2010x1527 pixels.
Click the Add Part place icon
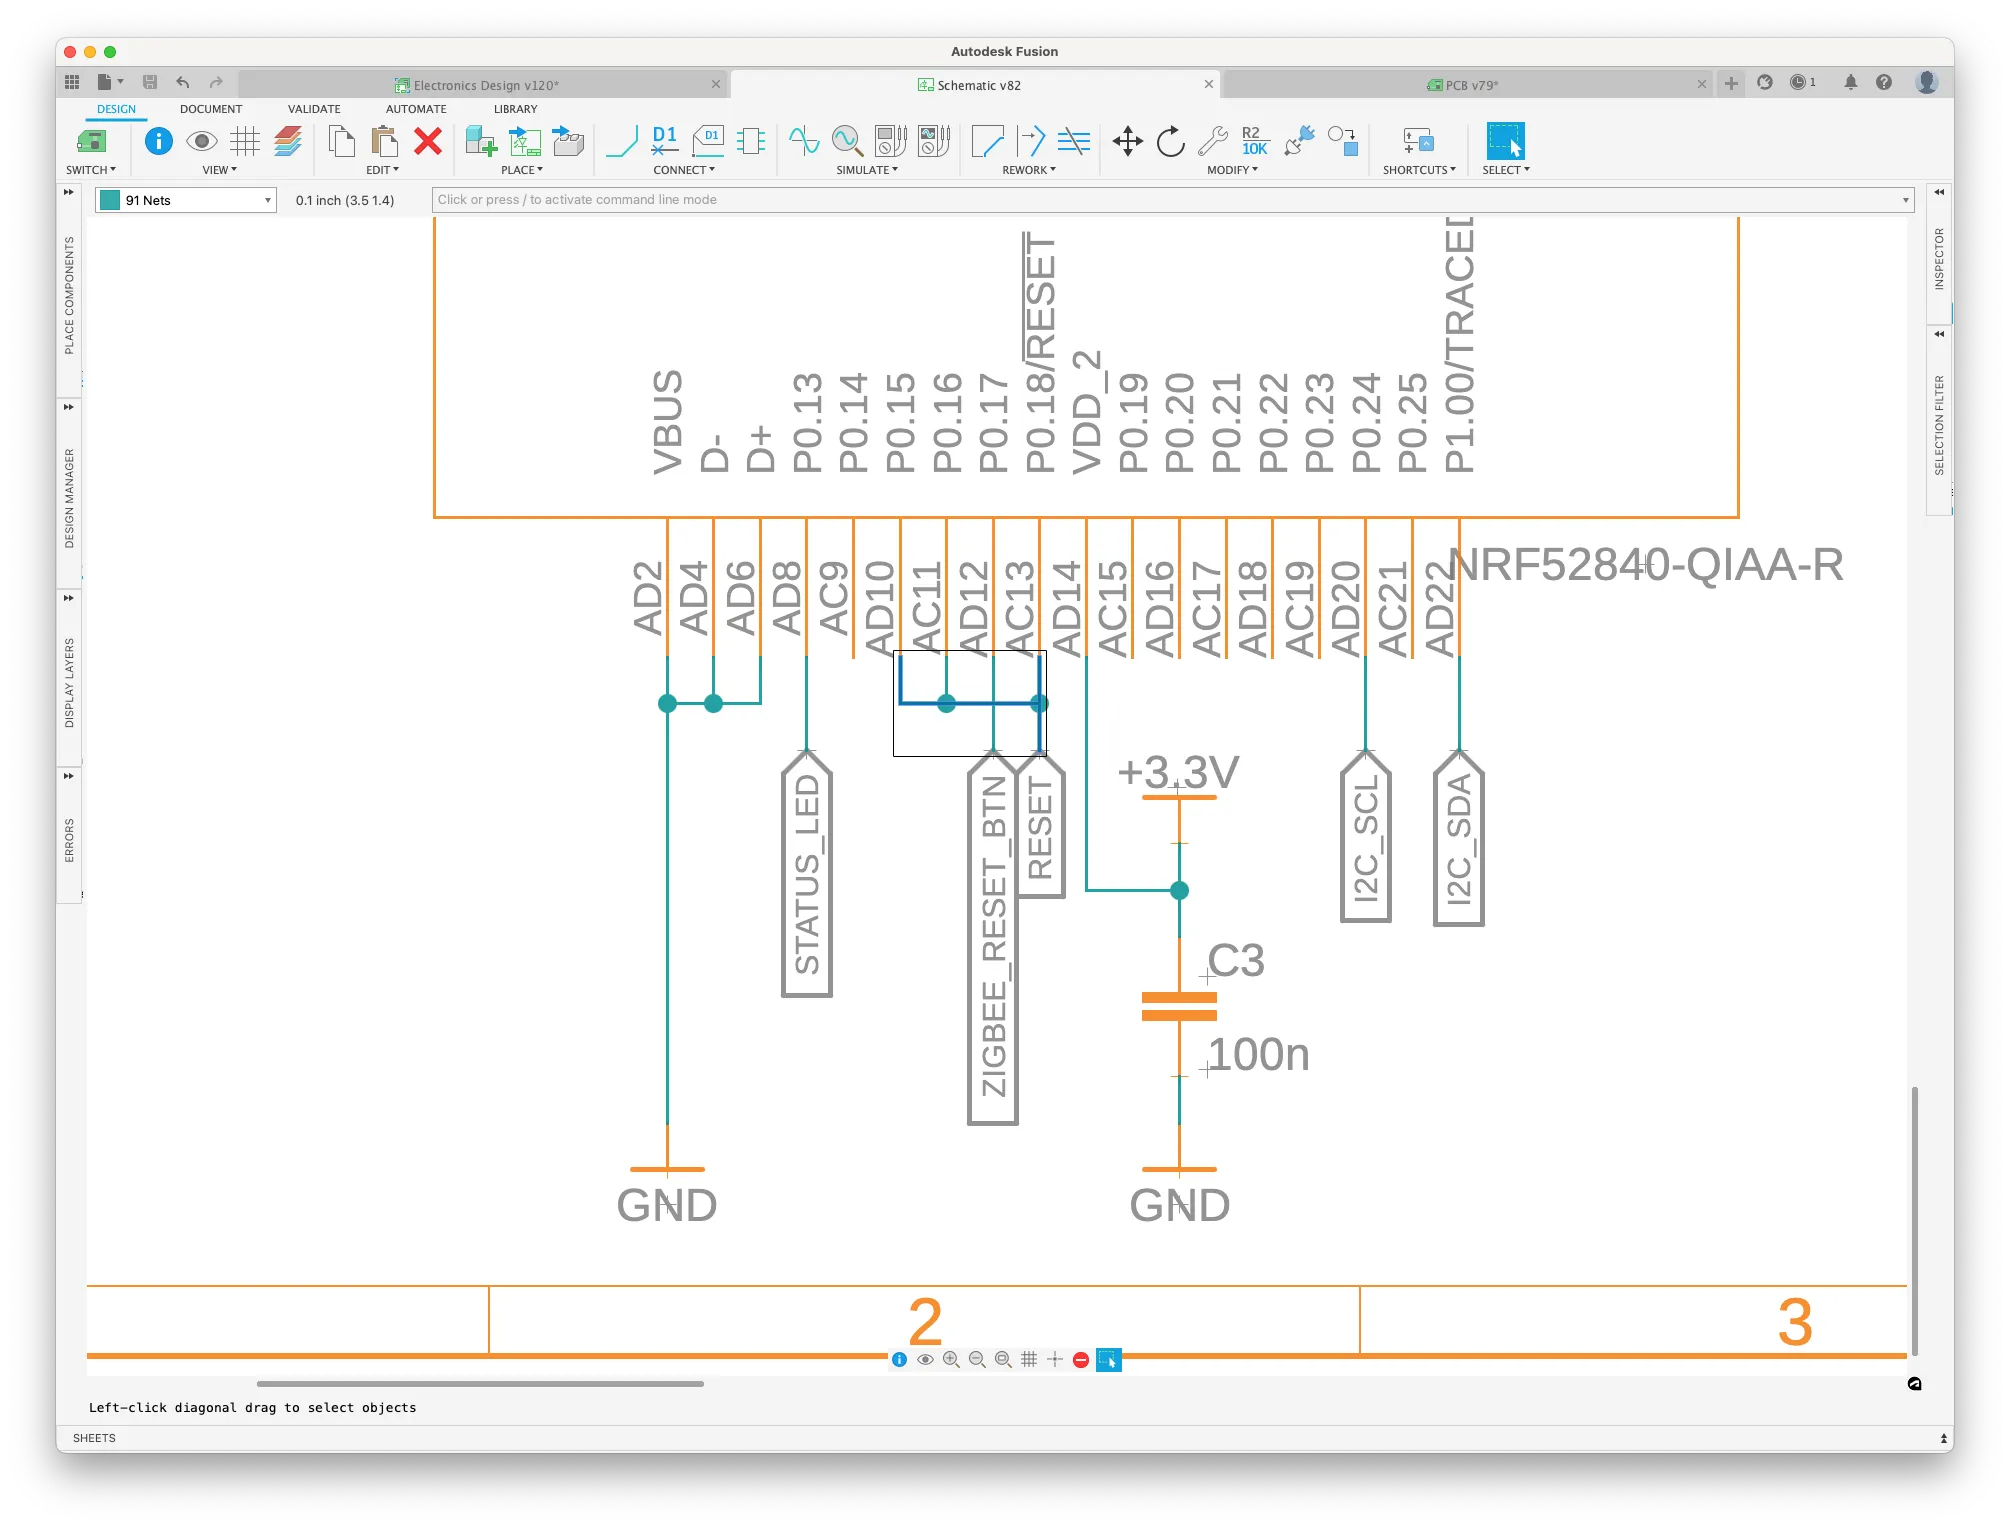click(480, 141)
